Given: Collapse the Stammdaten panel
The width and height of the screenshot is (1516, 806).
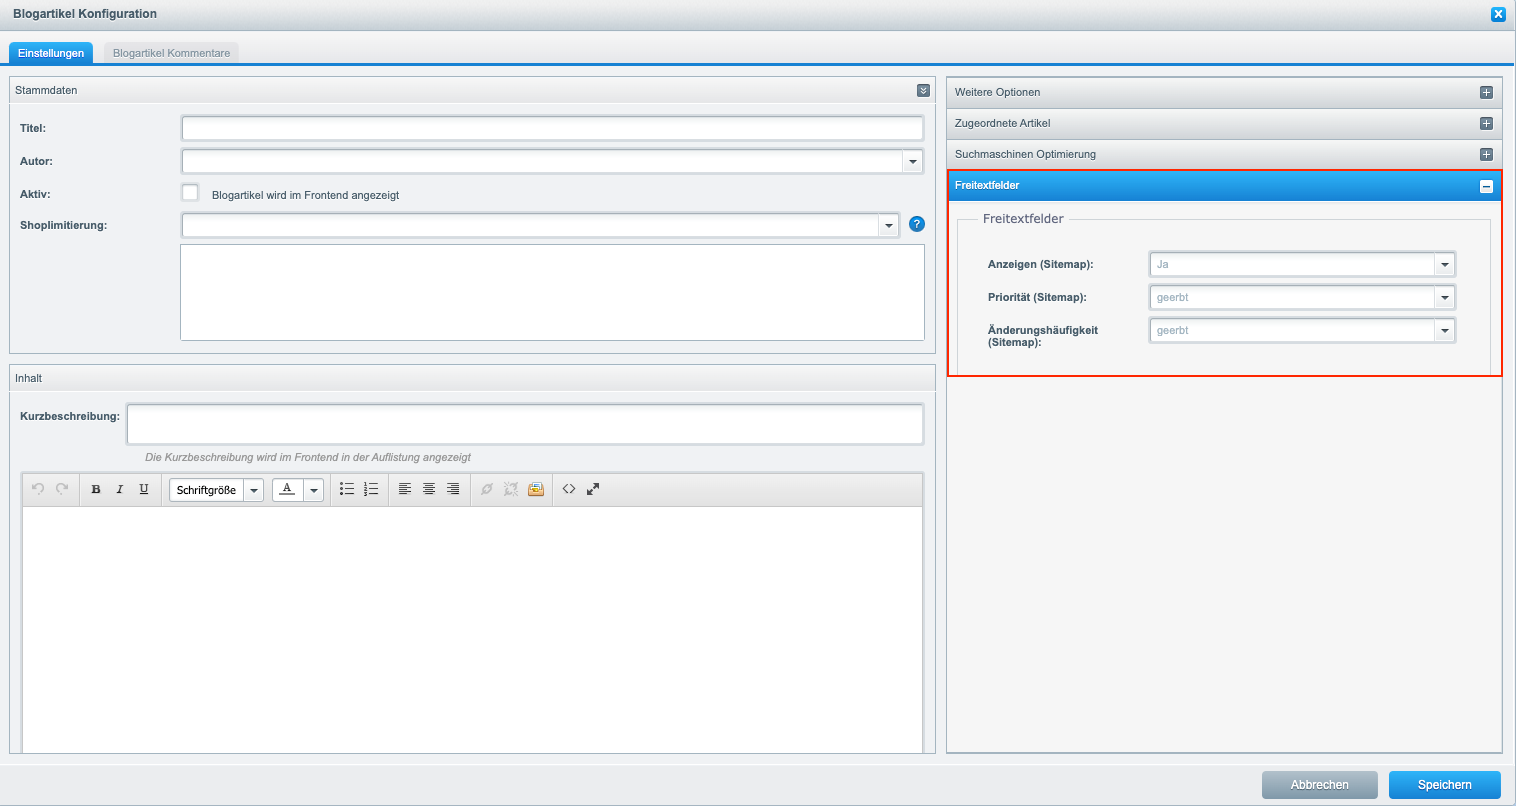Looking at the screenshot, I should click(x=923, y=90).
